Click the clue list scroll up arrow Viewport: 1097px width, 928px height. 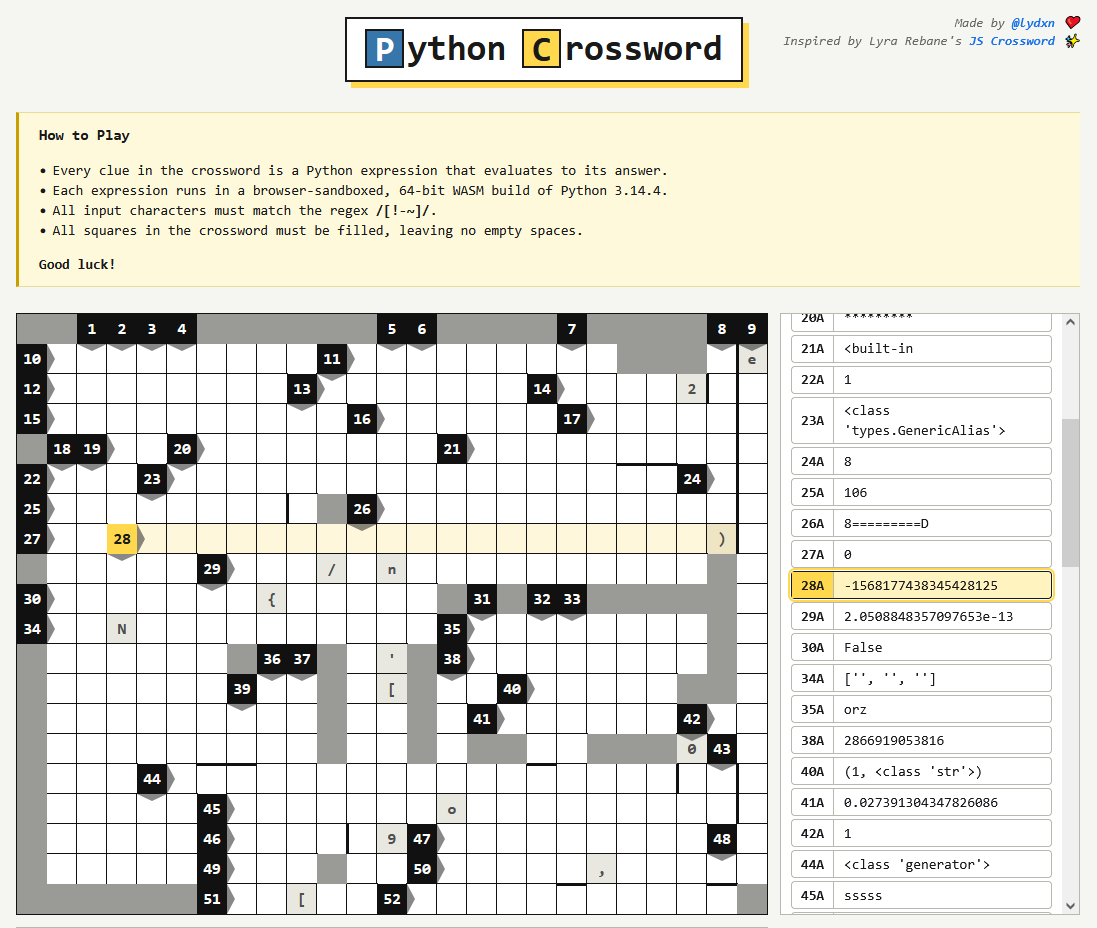[1070, 322]
